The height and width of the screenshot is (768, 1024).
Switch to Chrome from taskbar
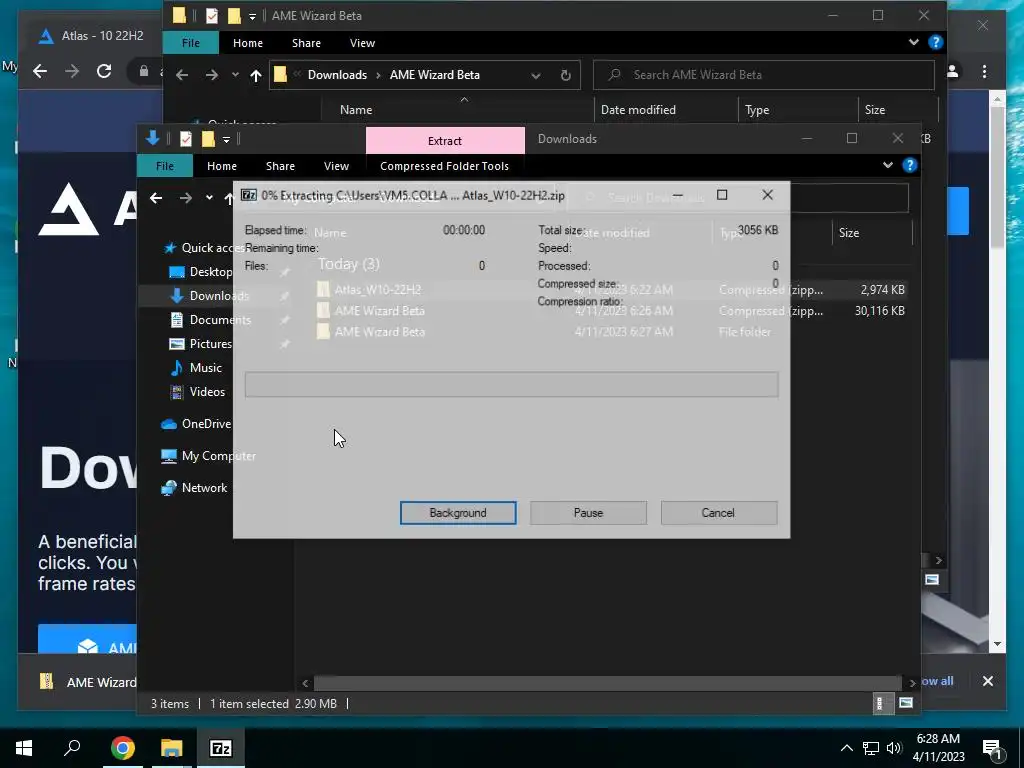(122, 748)
